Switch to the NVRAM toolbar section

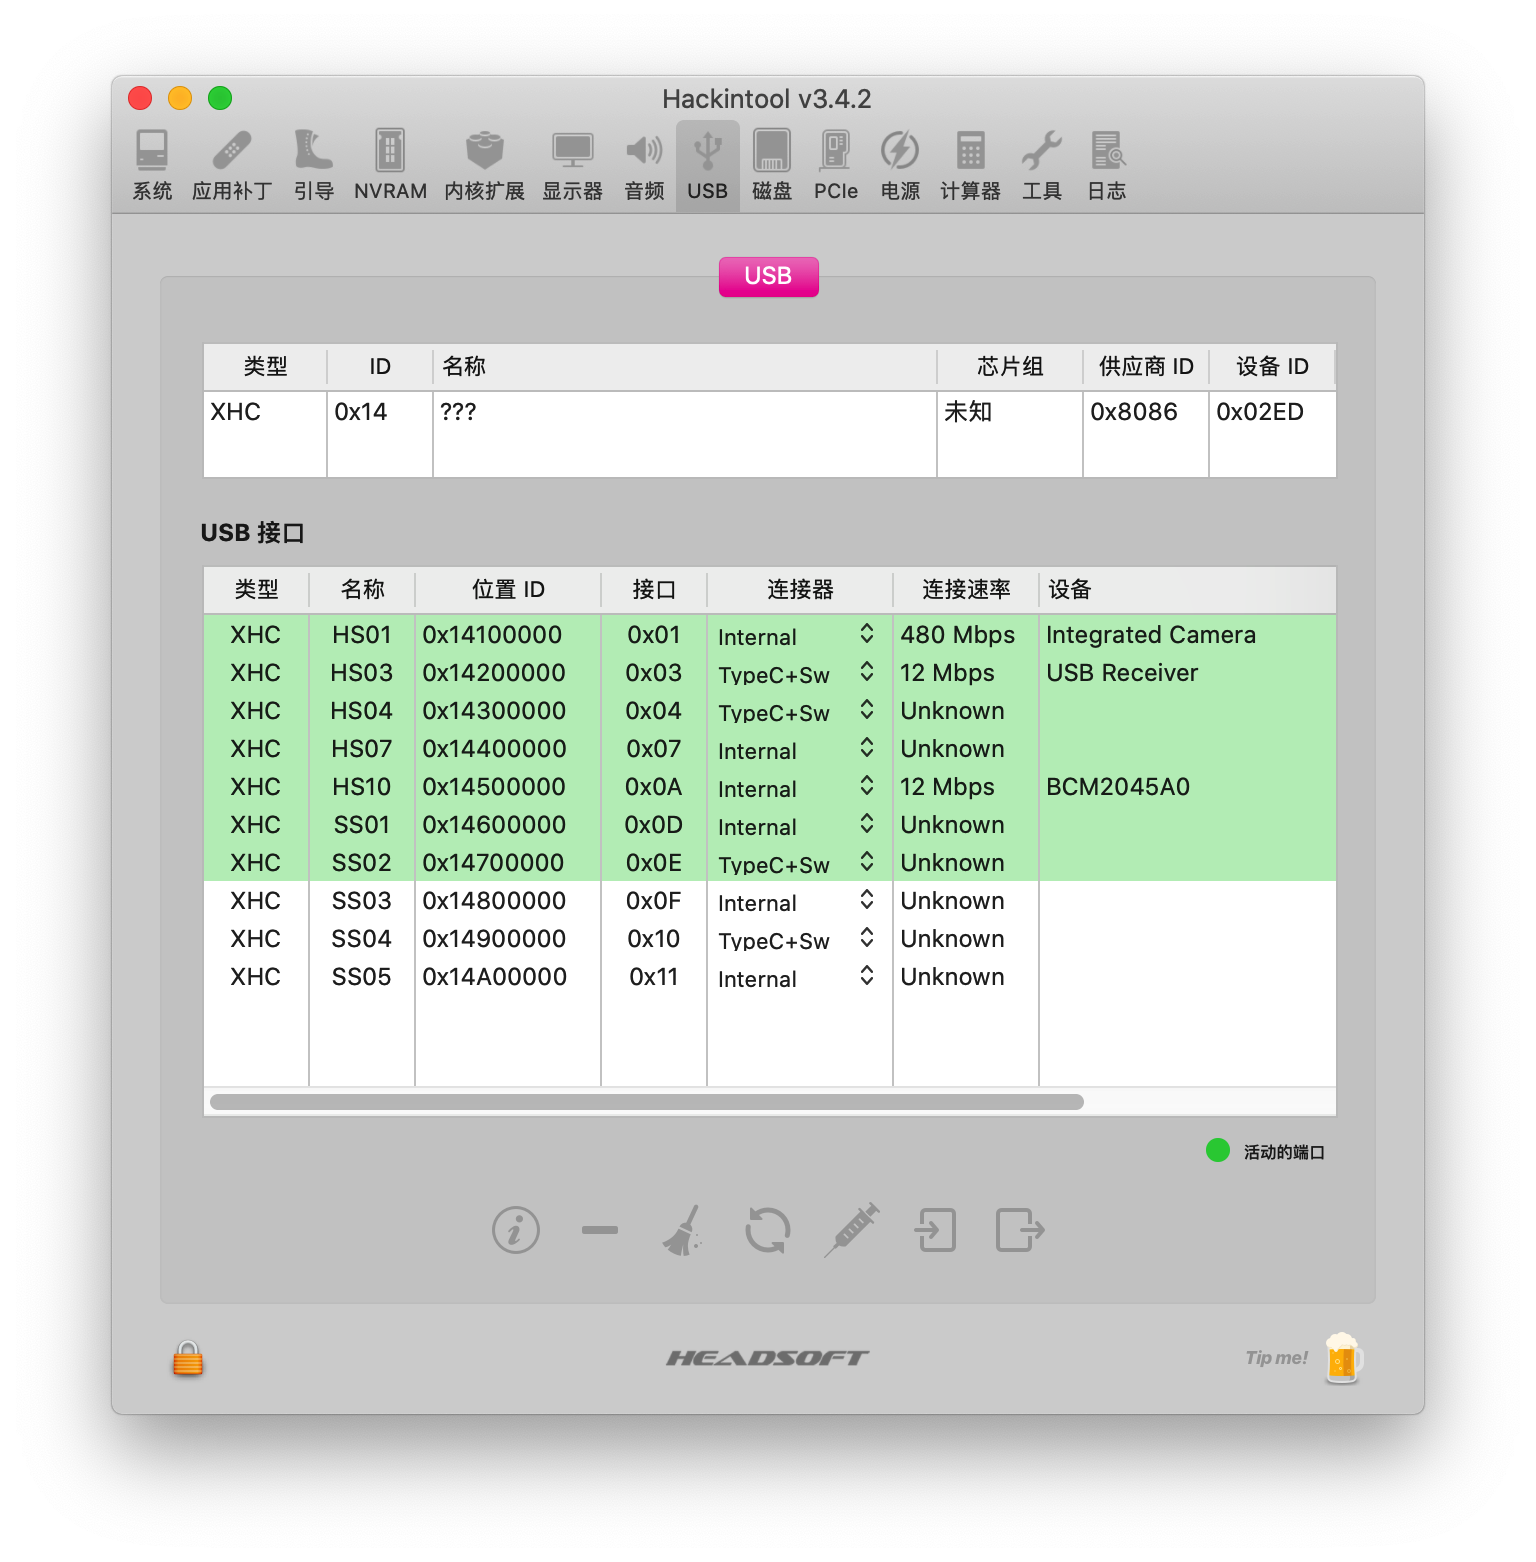click(390, 166)
